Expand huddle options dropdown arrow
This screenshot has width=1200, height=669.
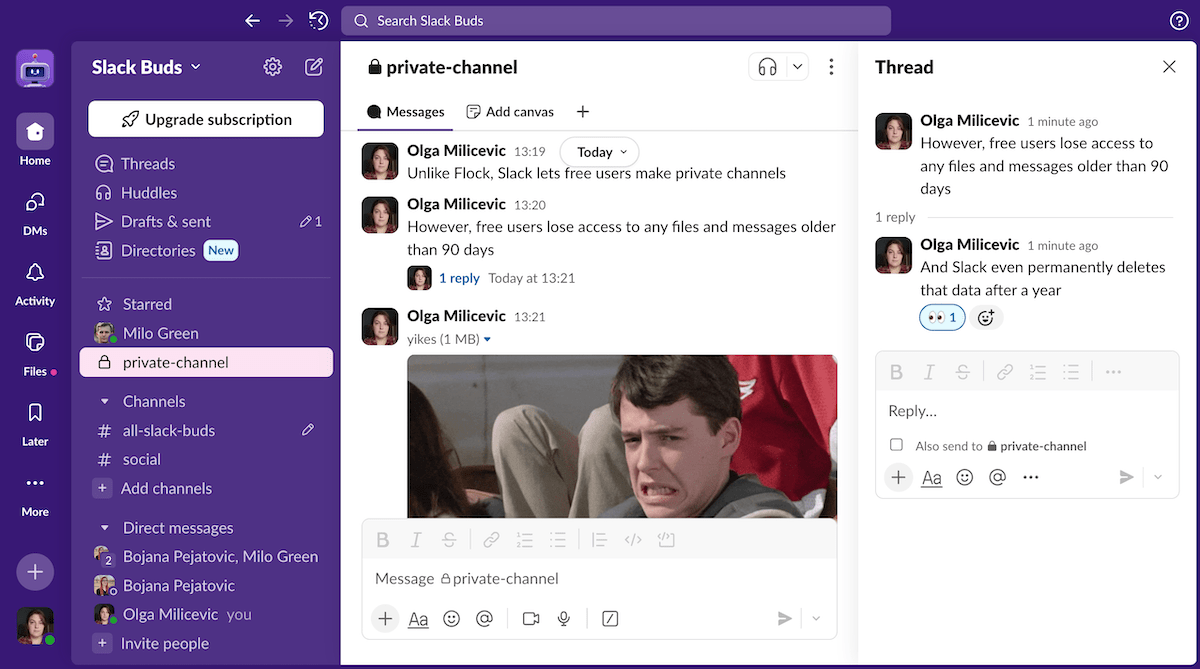pyautogui.click(x=797, y=67)
